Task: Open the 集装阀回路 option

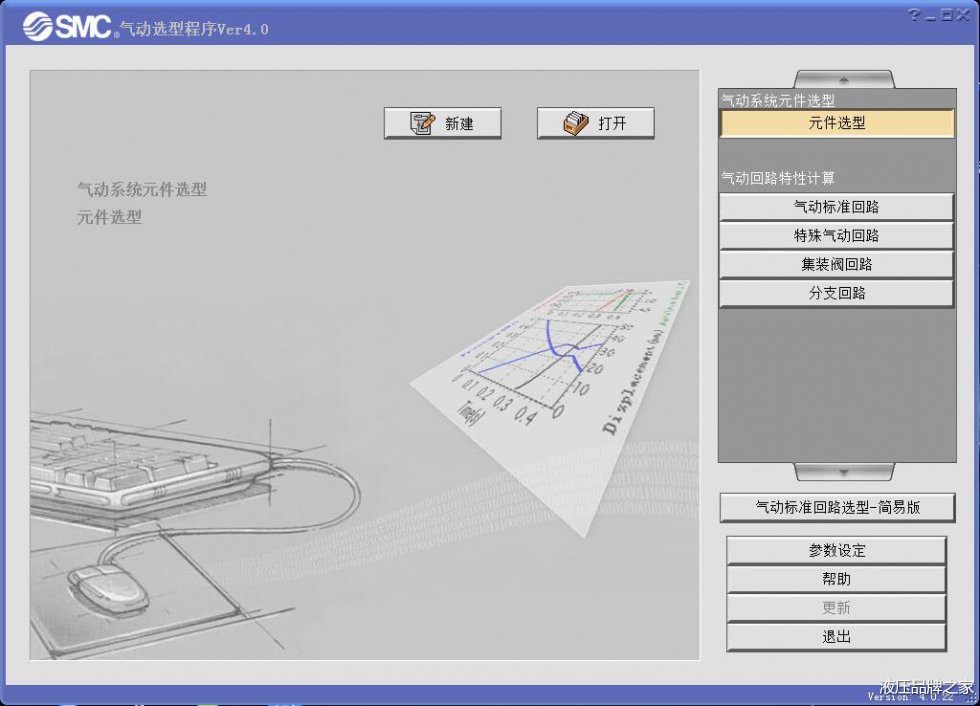Action: click(x=836, y=265)
